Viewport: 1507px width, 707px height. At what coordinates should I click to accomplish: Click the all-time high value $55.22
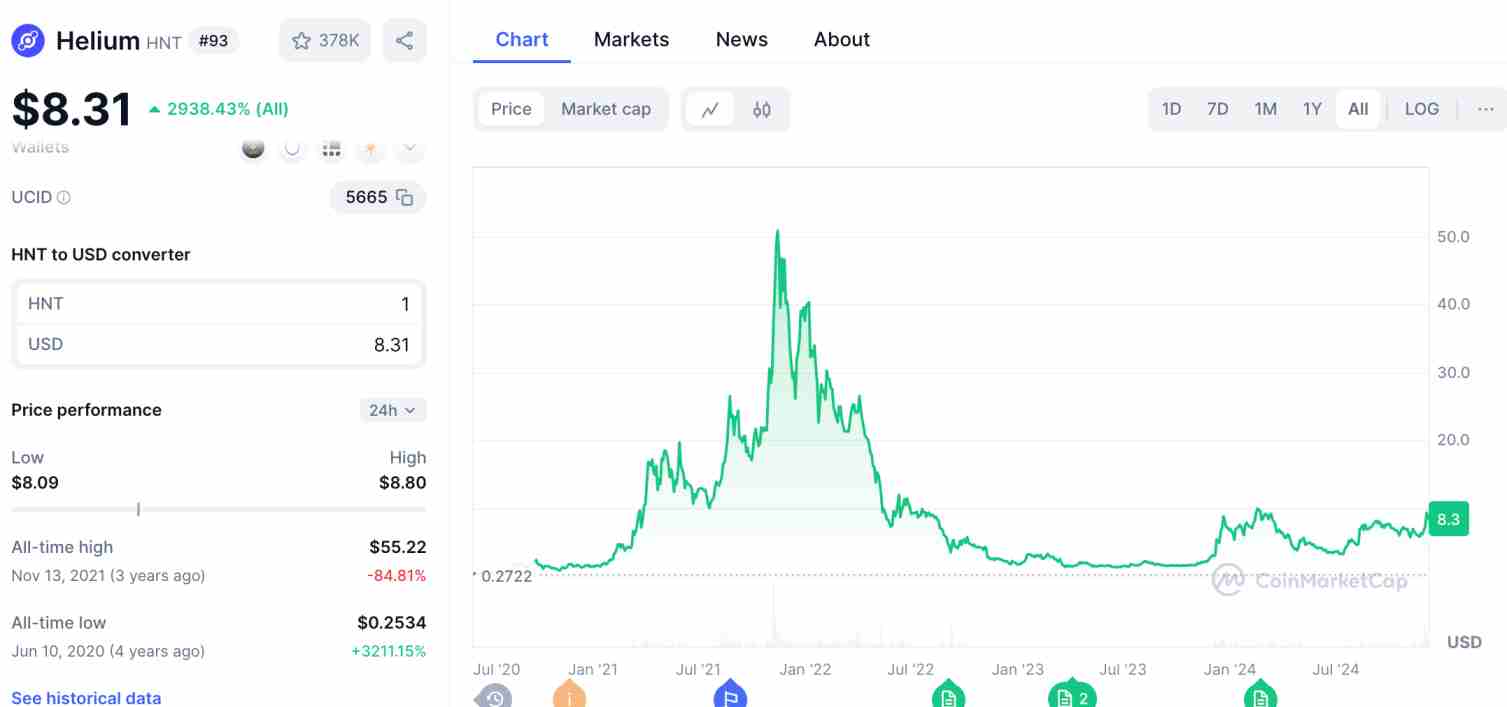397,547
